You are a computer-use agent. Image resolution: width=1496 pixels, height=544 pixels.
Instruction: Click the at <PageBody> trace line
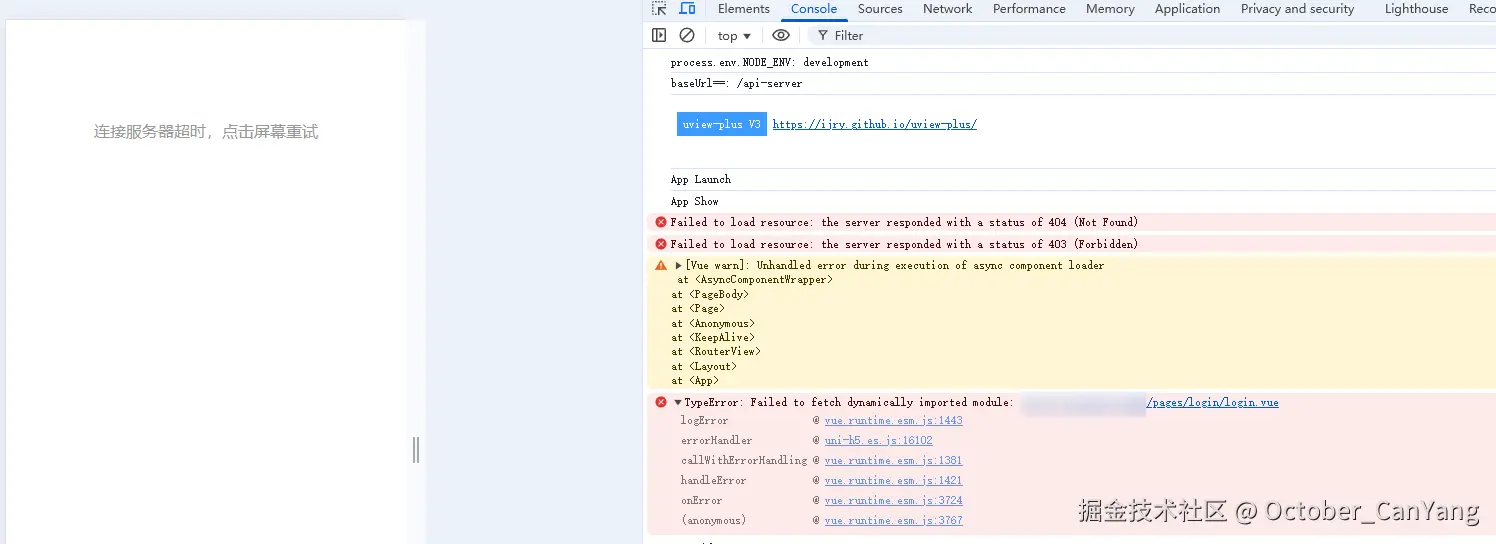tap(710, 295)
